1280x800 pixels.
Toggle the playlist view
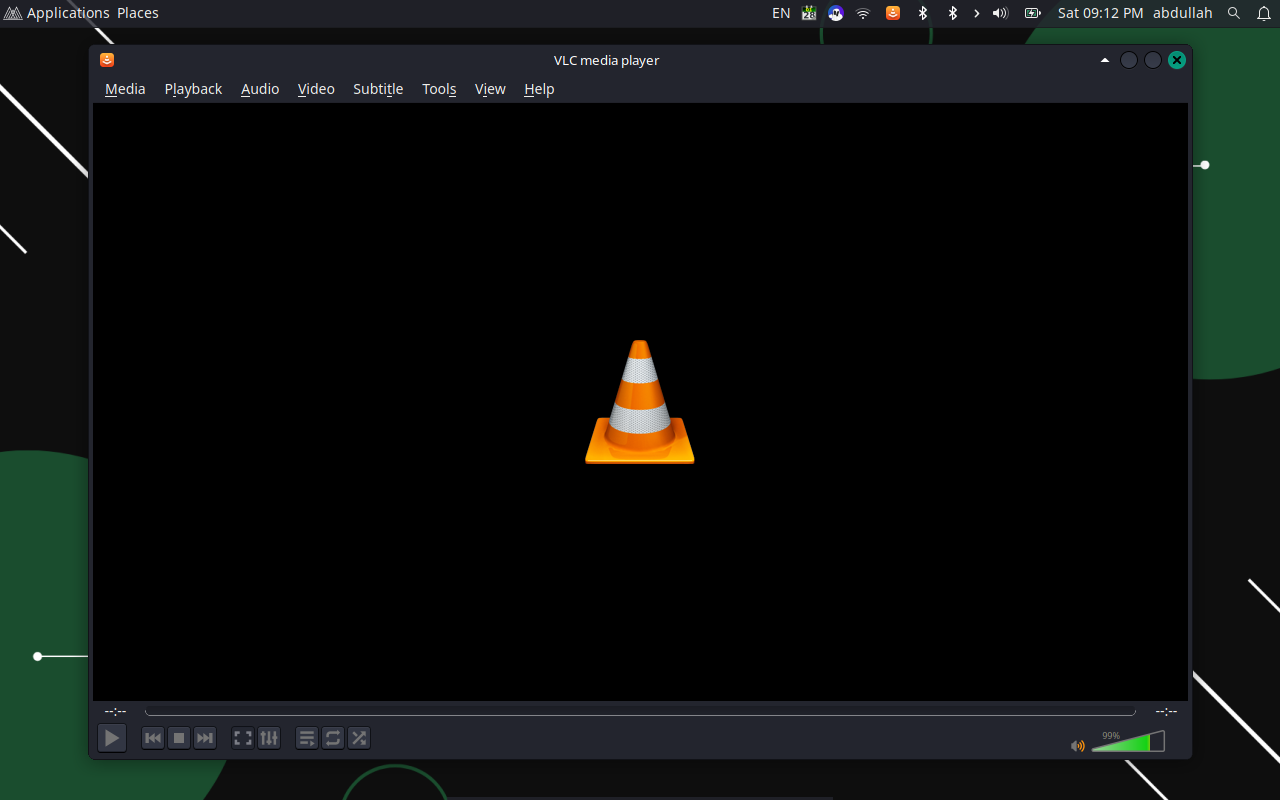coord(307,738)
